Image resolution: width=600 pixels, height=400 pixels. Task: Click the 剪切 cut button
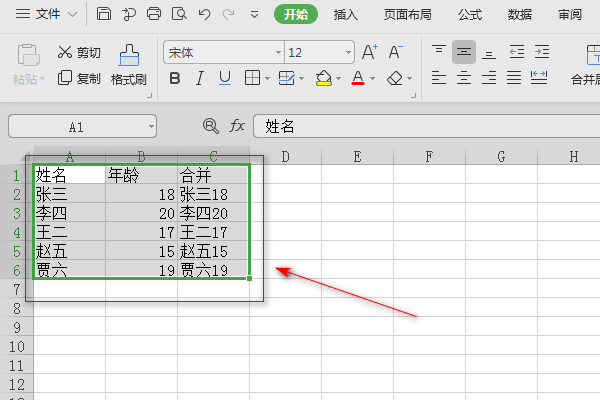[x=79, y=52]
